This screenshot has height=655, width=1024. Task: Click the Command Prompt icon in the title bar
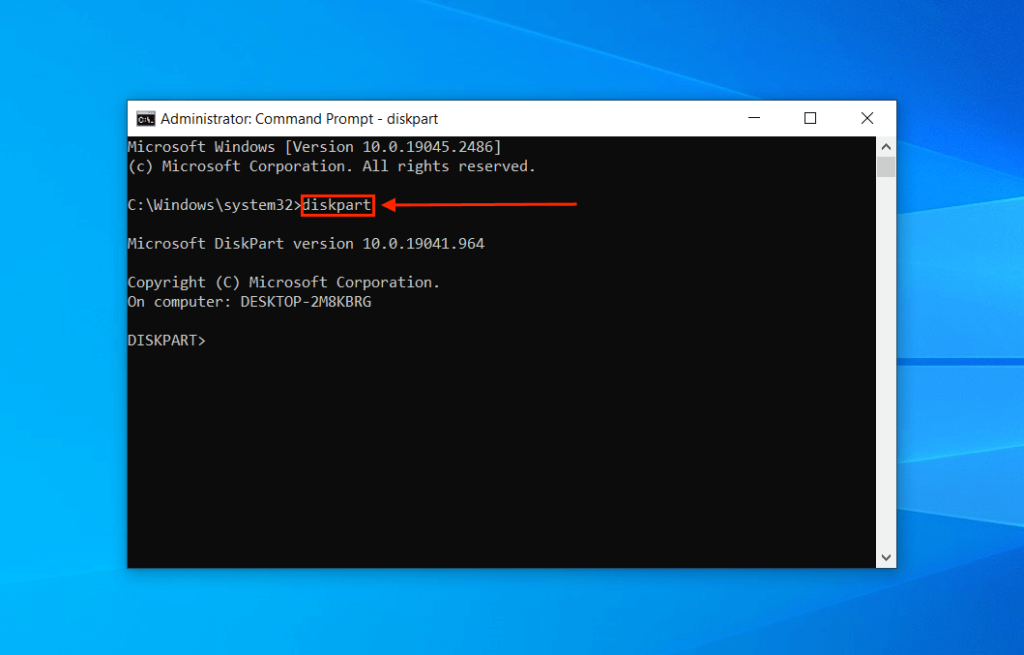[x=145, y=118]
